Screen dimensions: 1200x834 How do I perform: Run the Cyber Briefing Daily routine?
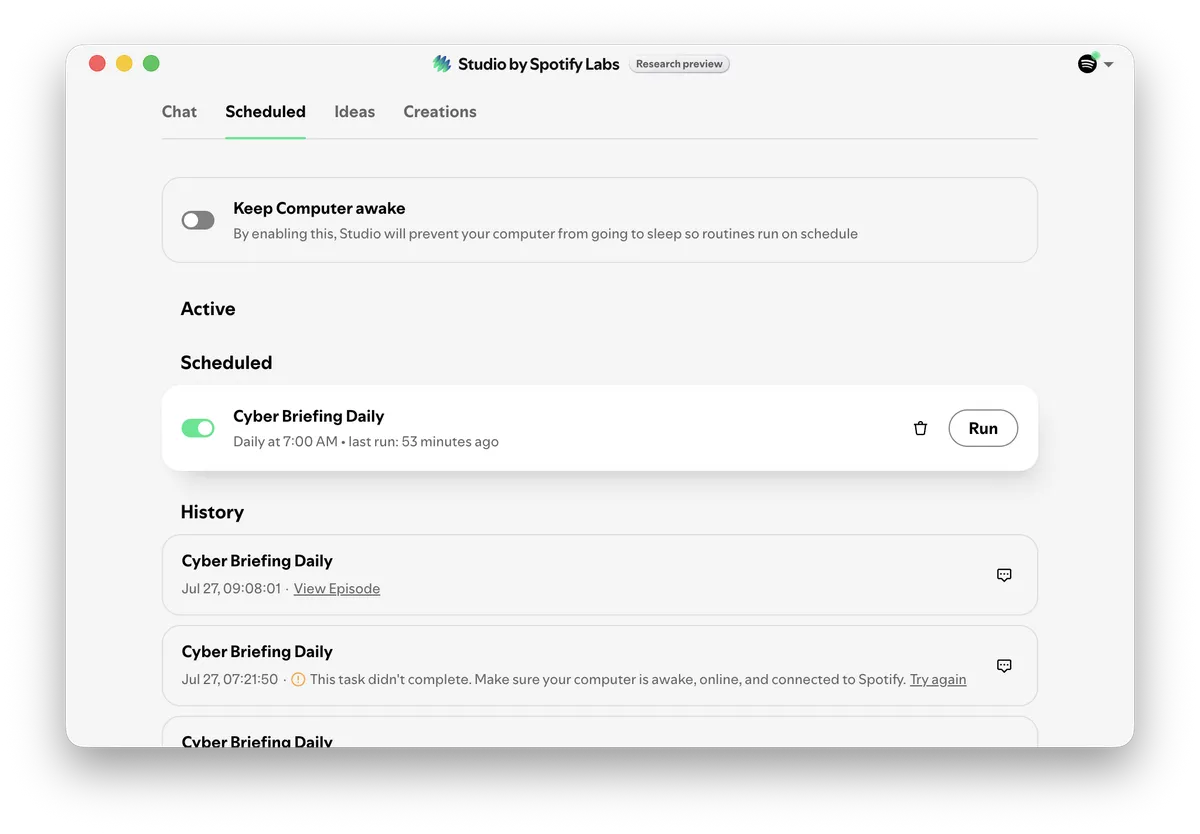tap(983, 428)
